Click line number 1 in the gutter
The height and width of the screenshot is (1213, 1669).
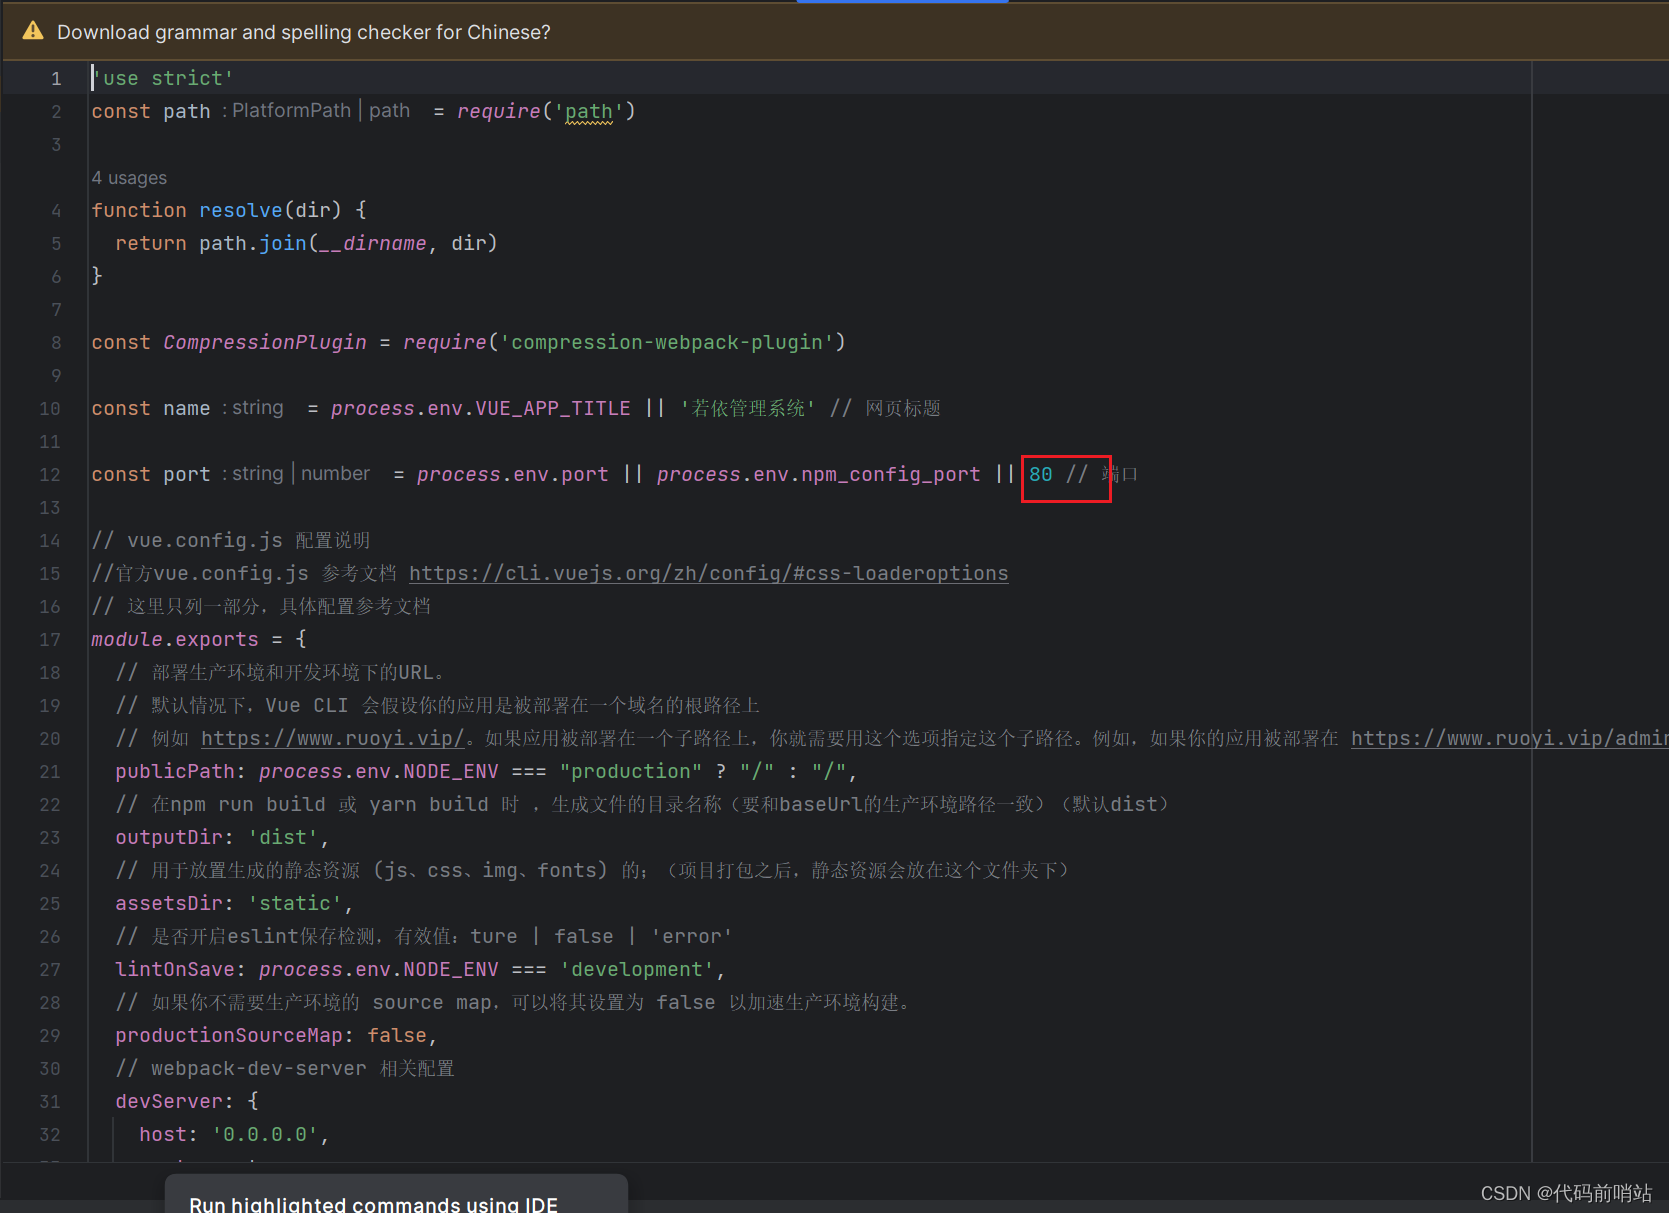coord(56,79)
